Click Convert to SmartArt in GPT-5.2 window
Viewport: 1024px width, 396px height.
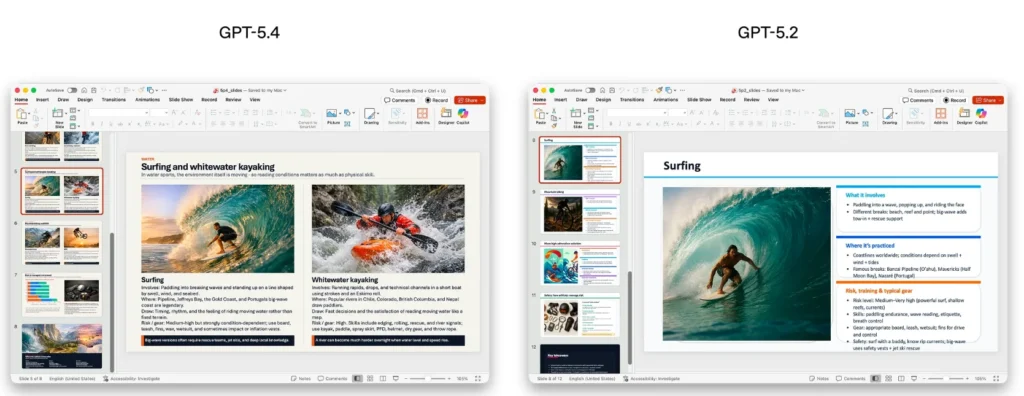826,118
